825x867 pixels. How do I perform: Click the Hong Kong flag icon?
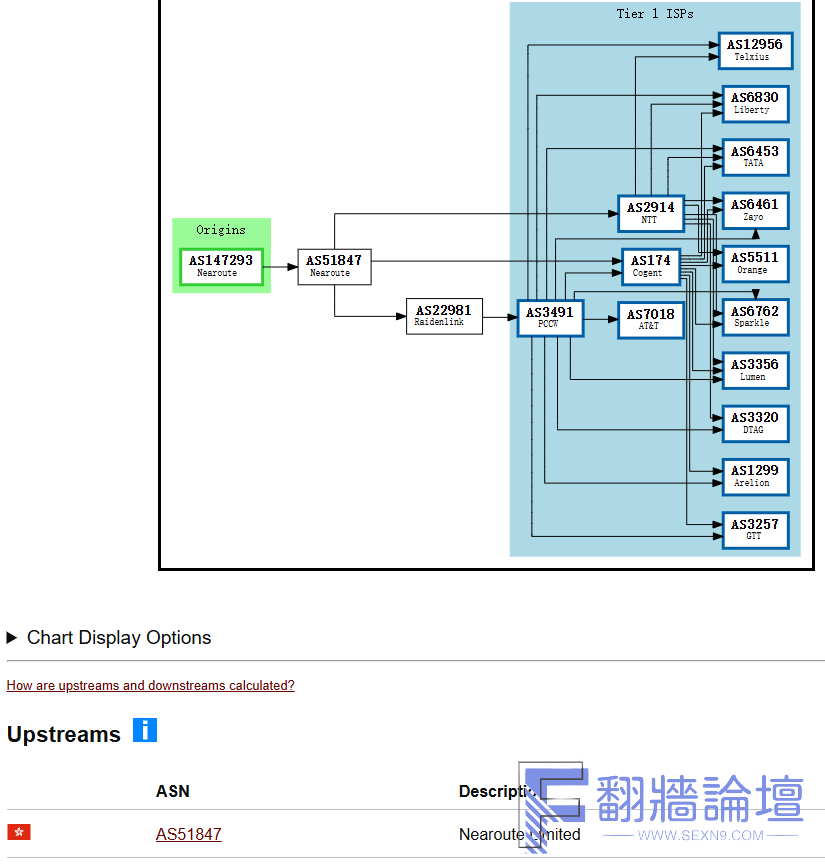[19, 832]
